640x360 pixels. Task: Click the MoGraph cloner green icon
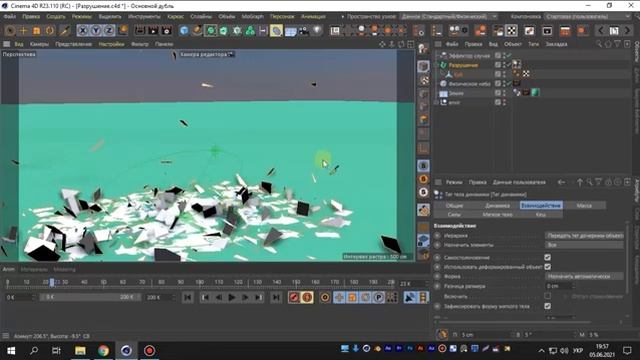tap(250, 31)
